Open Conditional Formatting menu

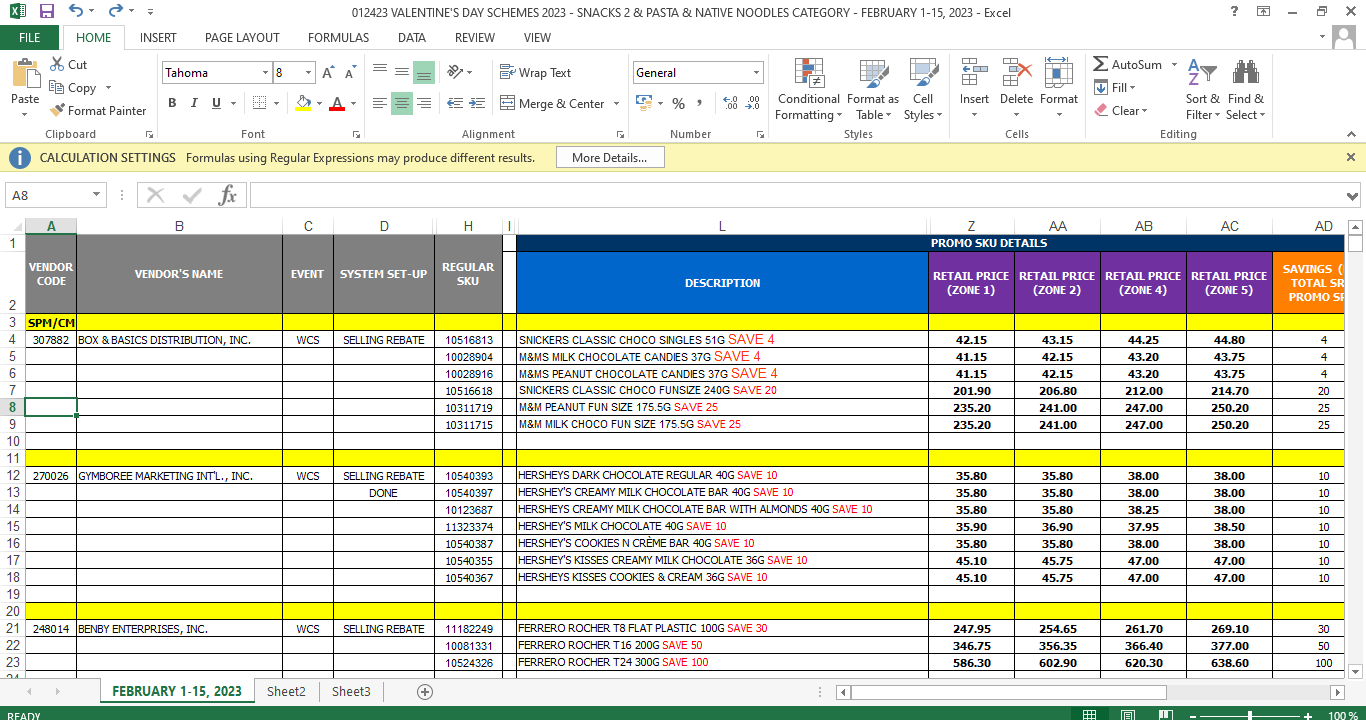809,89
